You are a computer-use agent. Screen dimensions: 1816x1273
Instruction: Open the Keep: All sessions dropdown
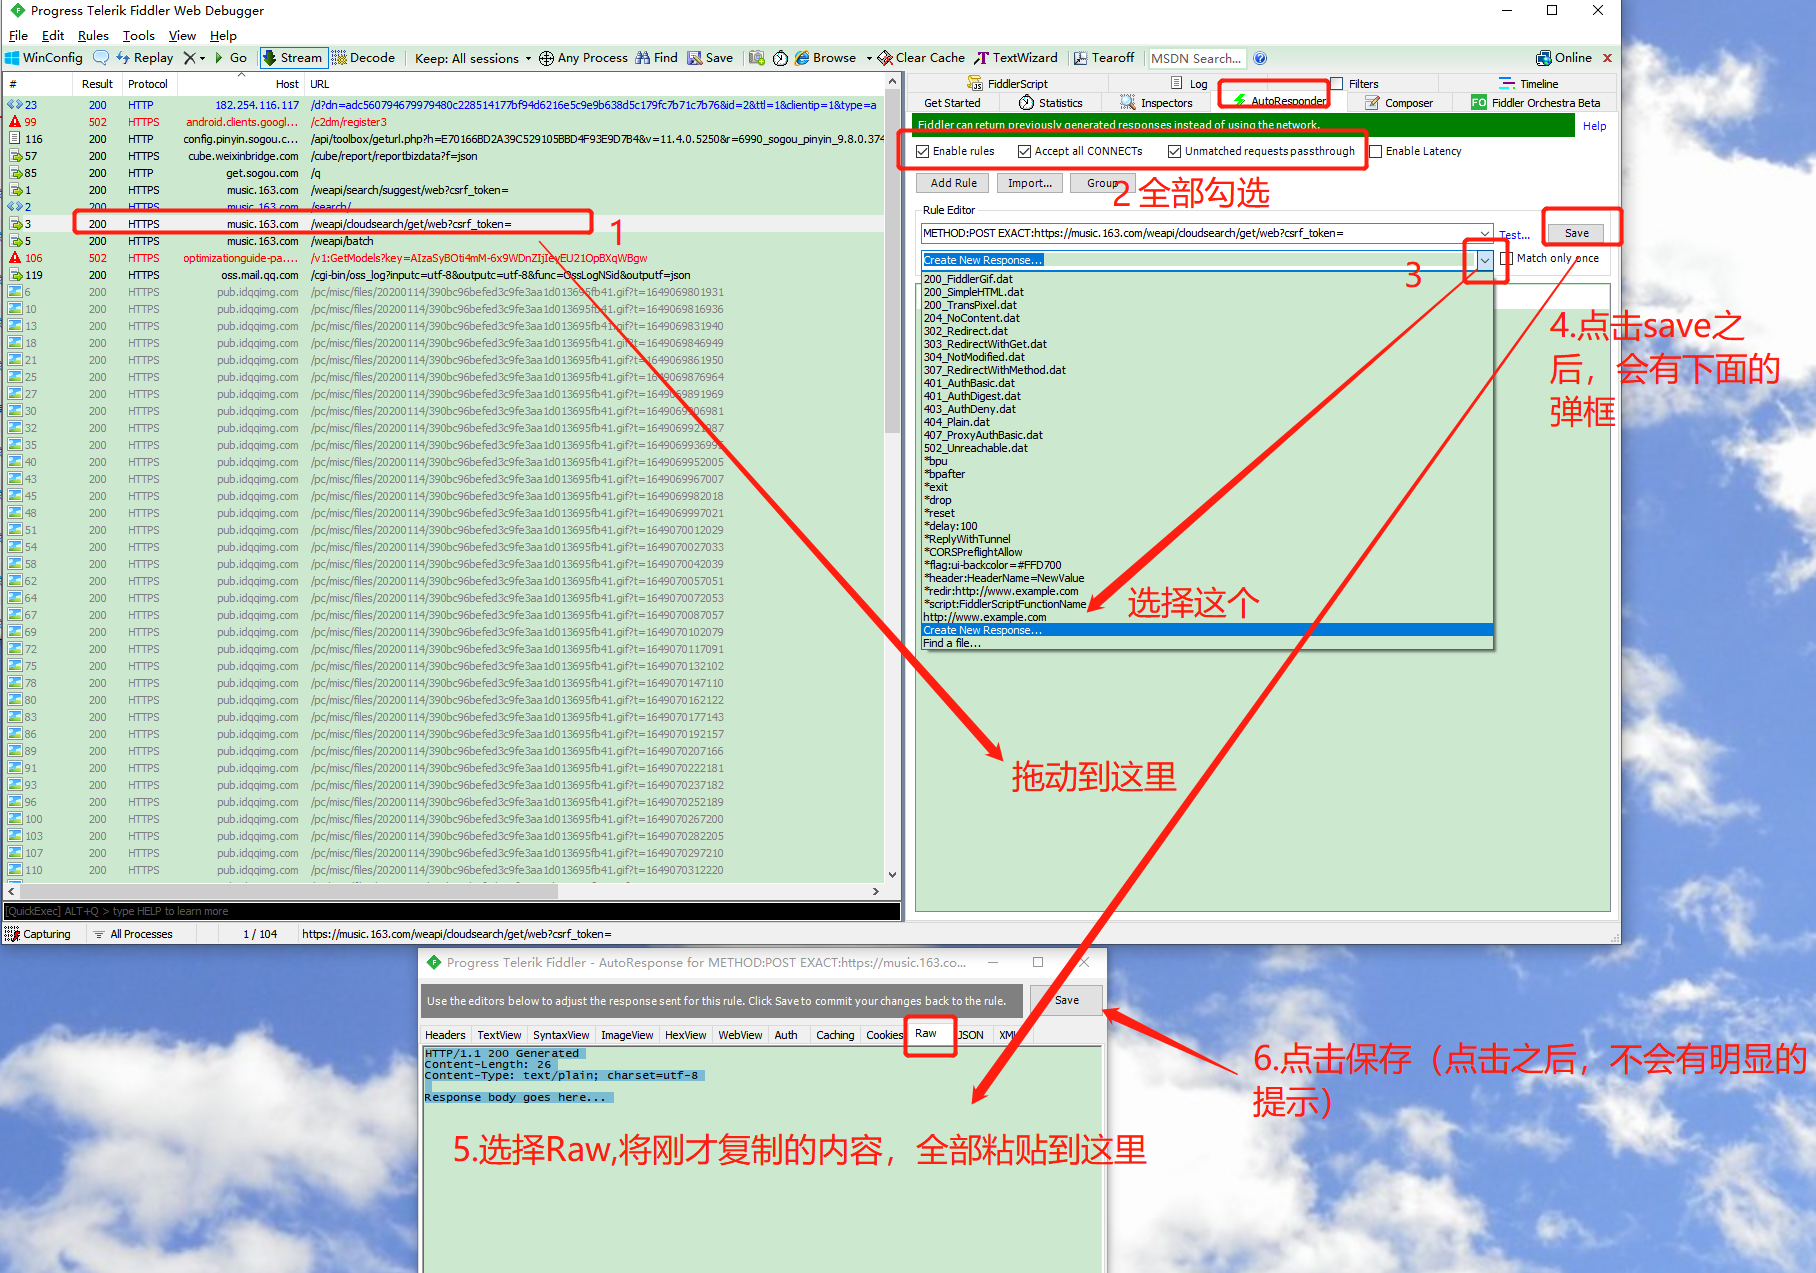pyautogui.click(x=473, y=58)
